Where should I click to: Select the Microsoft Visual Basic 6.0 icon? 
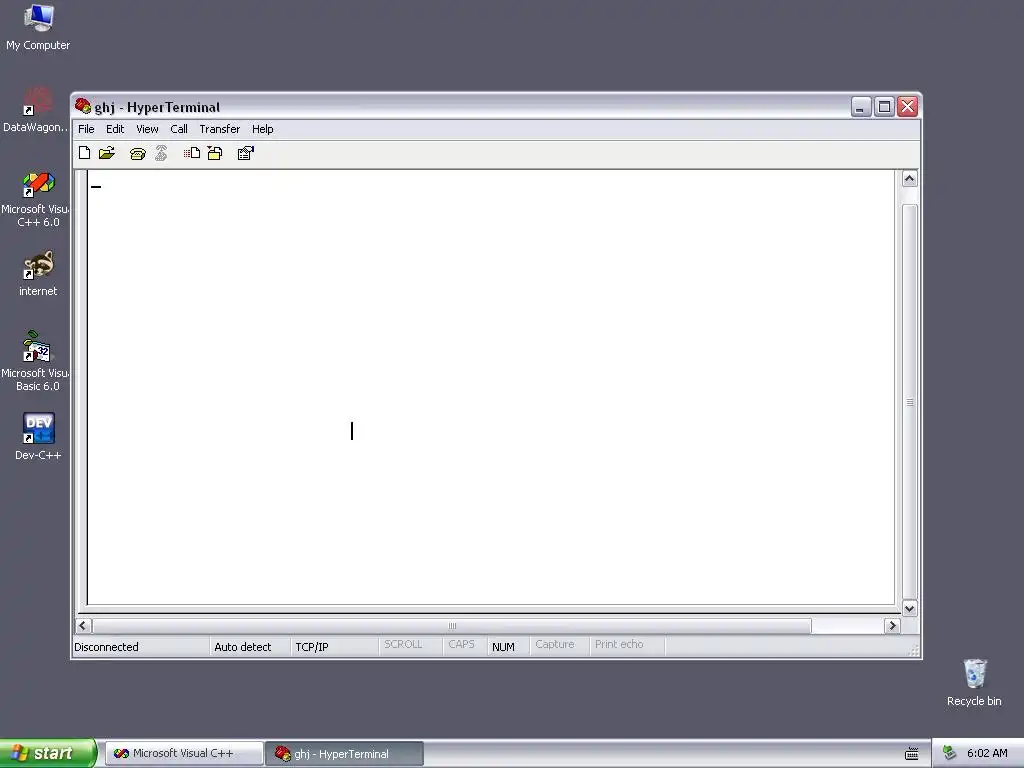37,361
